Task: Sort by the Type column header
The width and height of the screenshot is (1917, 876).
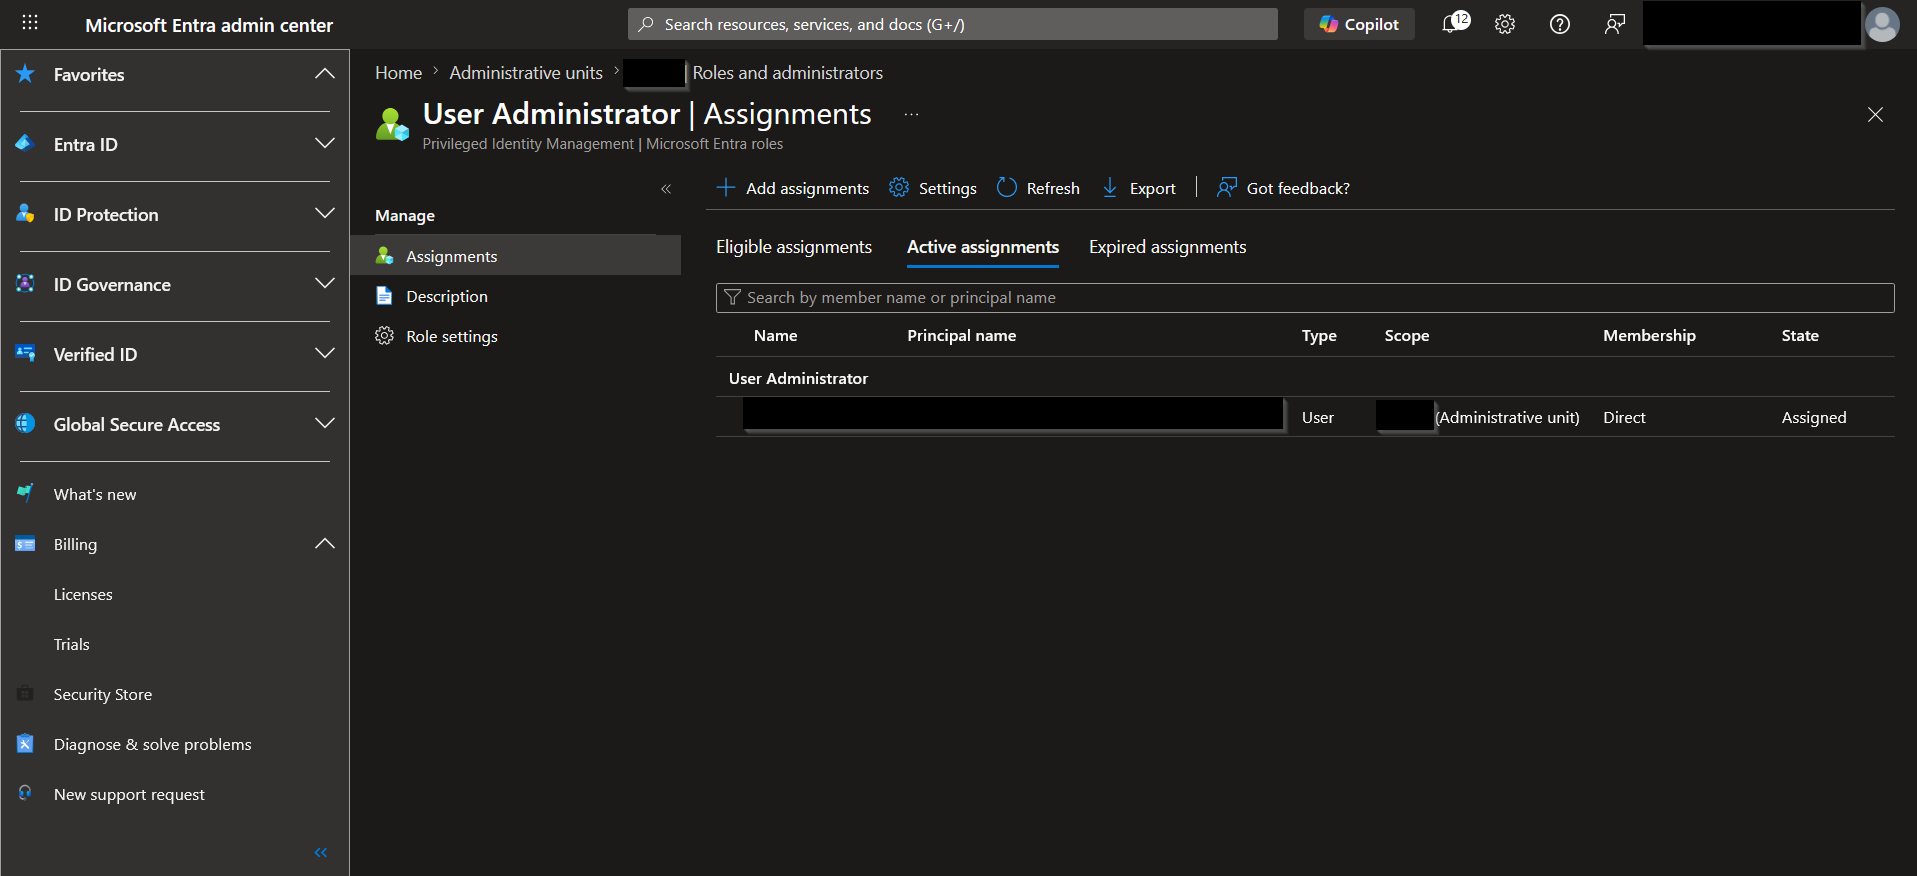Action: (x=1319, y=336)
